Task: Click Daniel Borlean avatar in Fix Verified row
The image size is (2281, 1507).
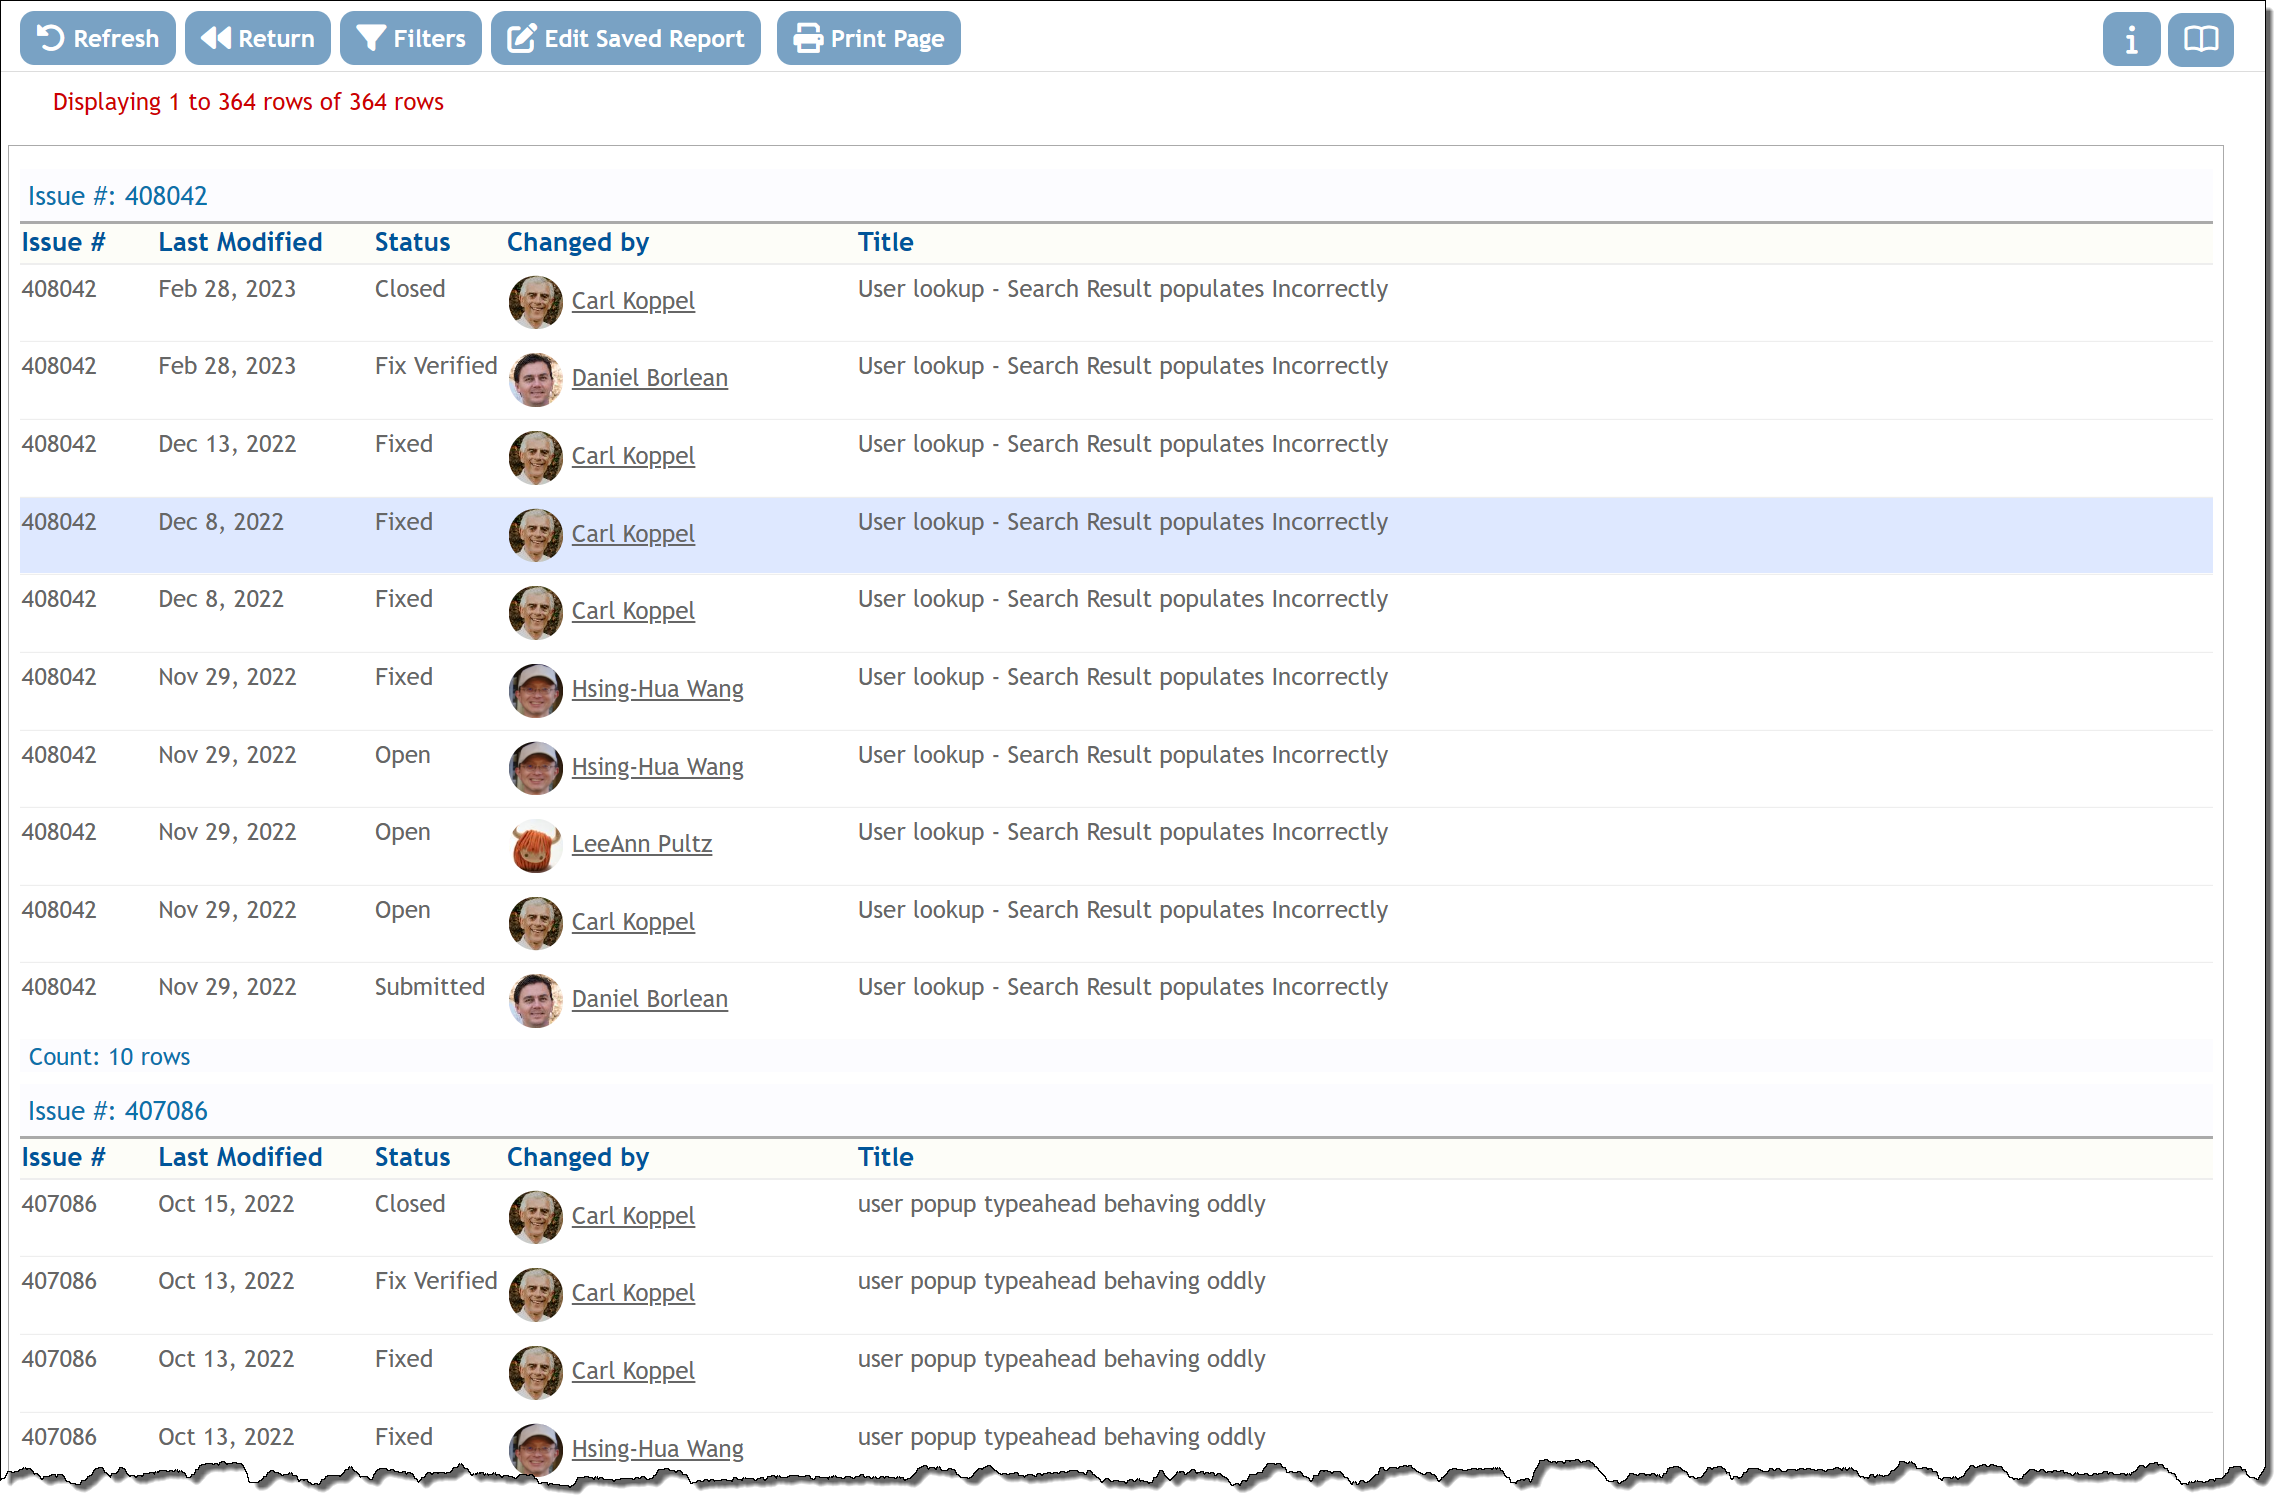Action: [535, 380]
